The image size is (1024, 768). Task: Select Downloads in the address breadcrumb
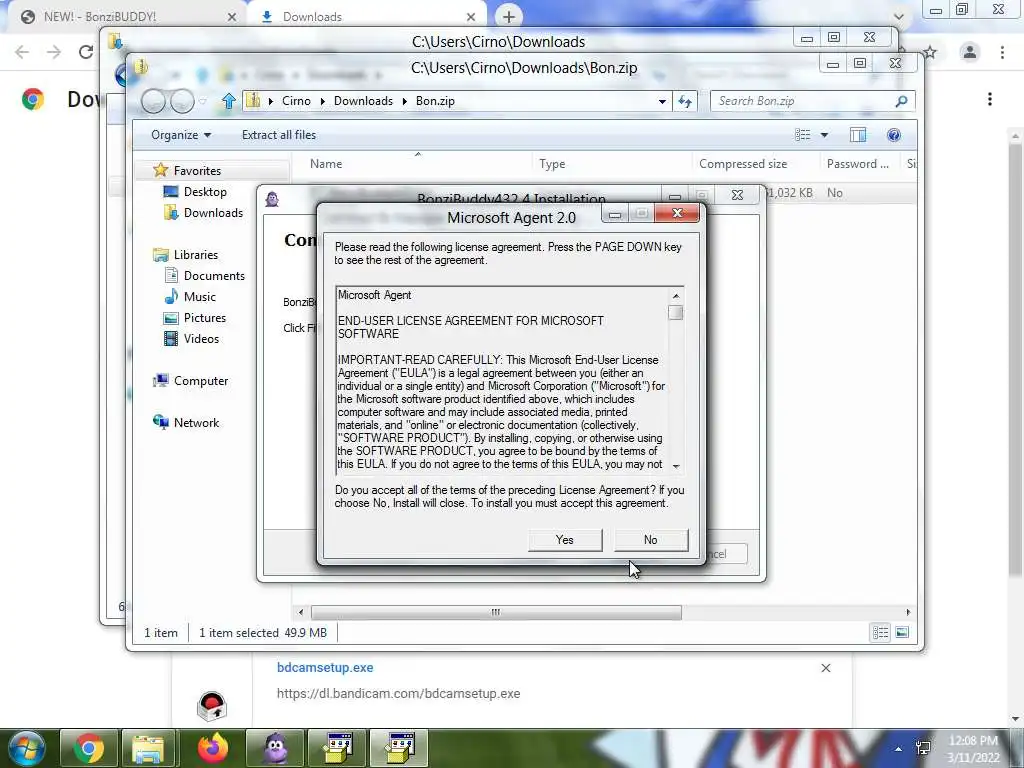click(x=363, y=101)
